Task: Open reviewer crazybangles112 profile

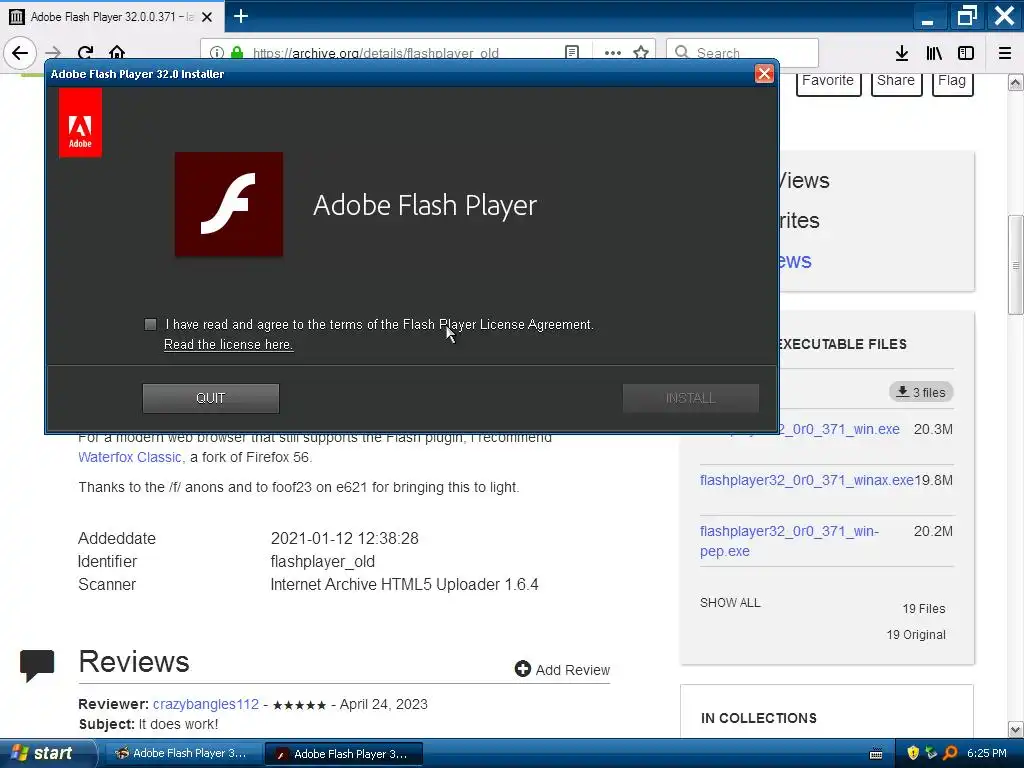Action: [x=206, y=704]
